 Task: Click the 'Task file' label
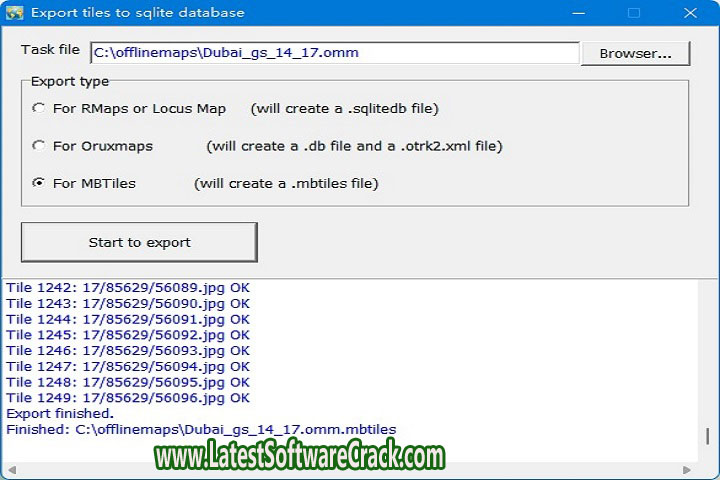coord(50,50)
